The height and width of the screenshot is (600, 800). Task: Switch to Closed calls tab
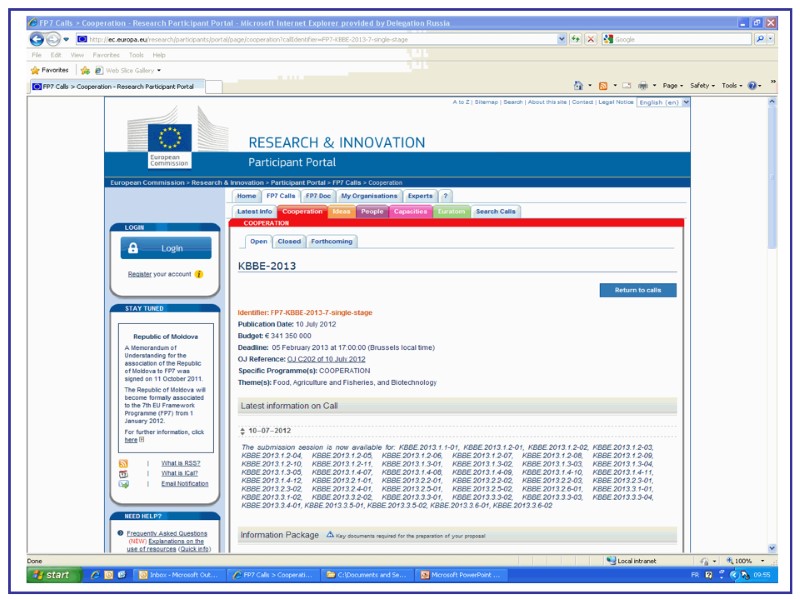pyautogui.click(x=289, y=241)
